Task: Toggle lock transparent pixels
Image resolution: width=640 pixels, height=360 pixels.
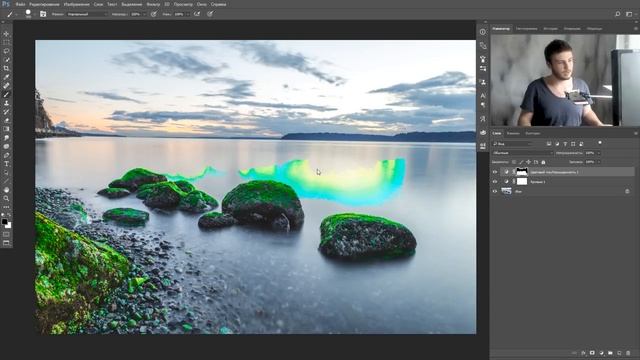Action: coord(513,162)
